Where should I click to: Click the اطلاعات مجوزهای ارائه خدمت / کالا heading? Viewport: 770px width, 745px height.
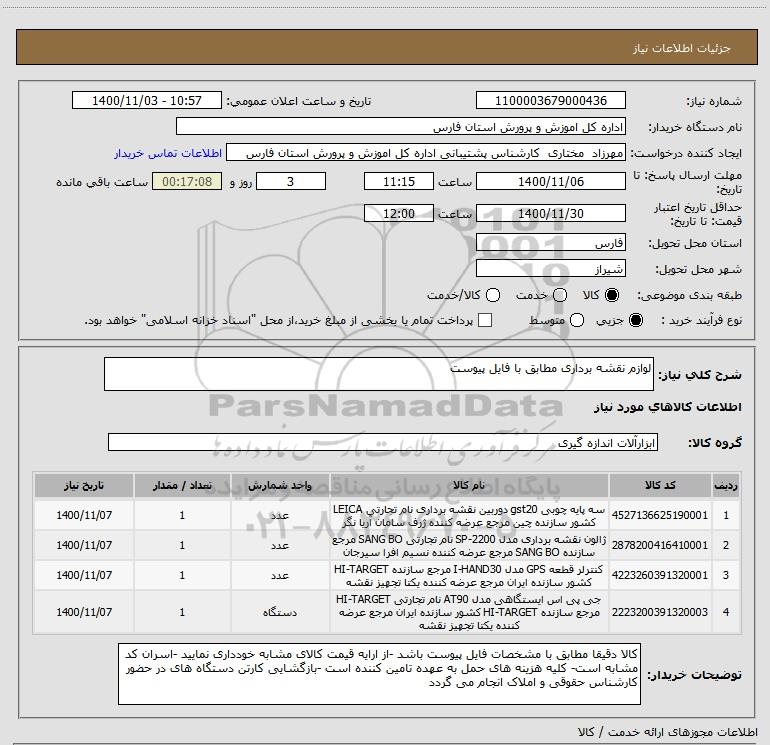[667, 732]
